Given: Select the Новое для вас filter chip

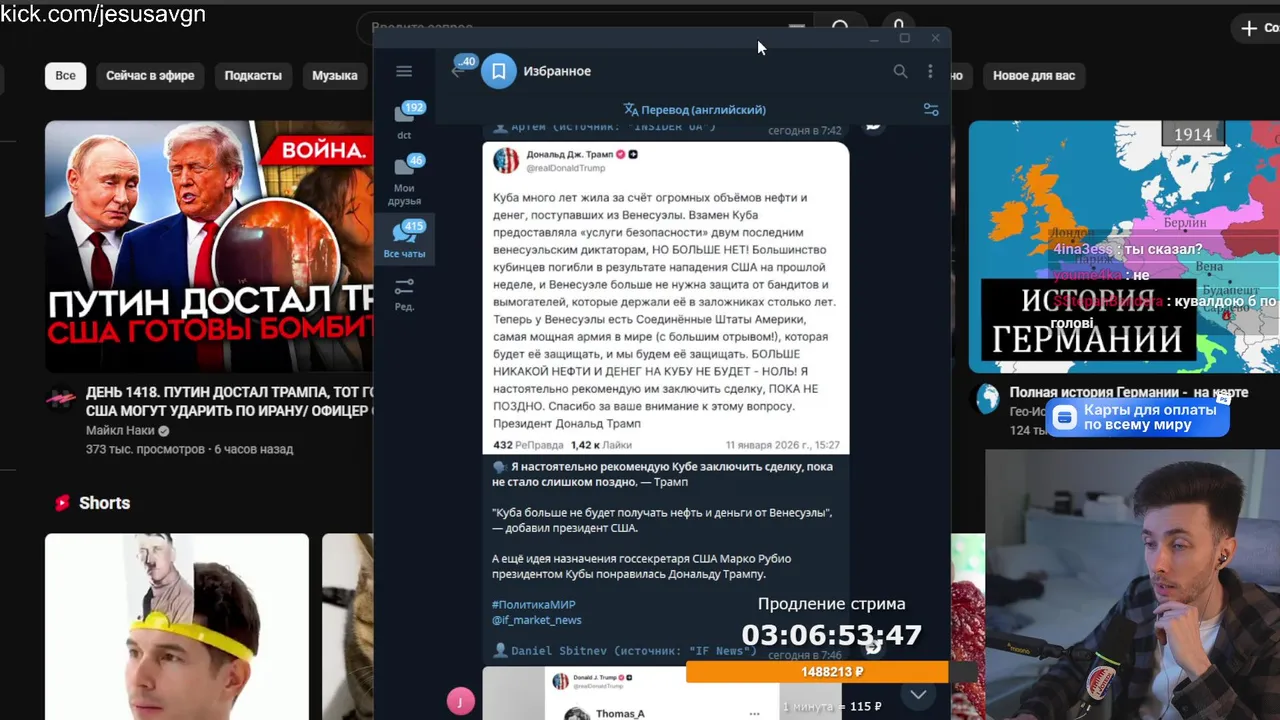Looking at the screenshot, I should click(x=1034, y=75).
